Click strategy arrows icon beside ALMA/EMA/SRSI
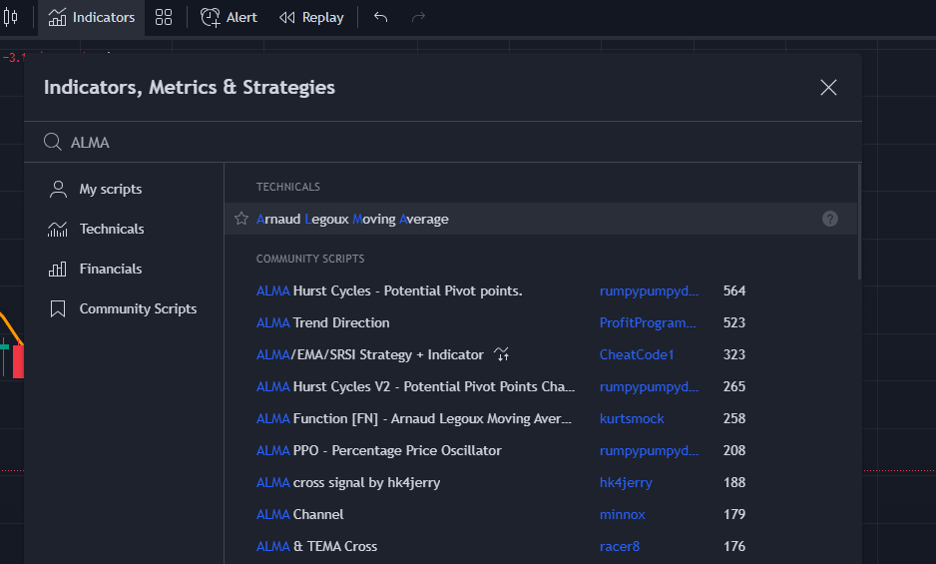The height and width of the screenshot is (564, 936). pos(502,355)
